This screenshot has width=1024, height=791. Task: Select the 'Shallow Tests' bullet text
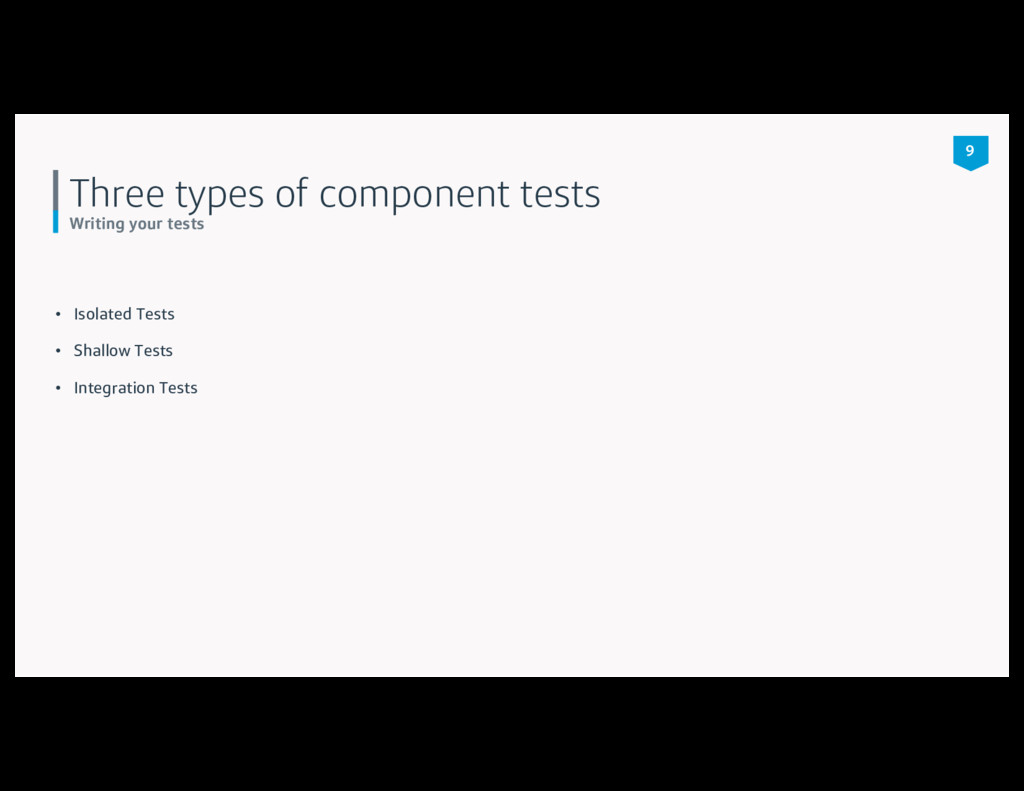pos(123,351)
